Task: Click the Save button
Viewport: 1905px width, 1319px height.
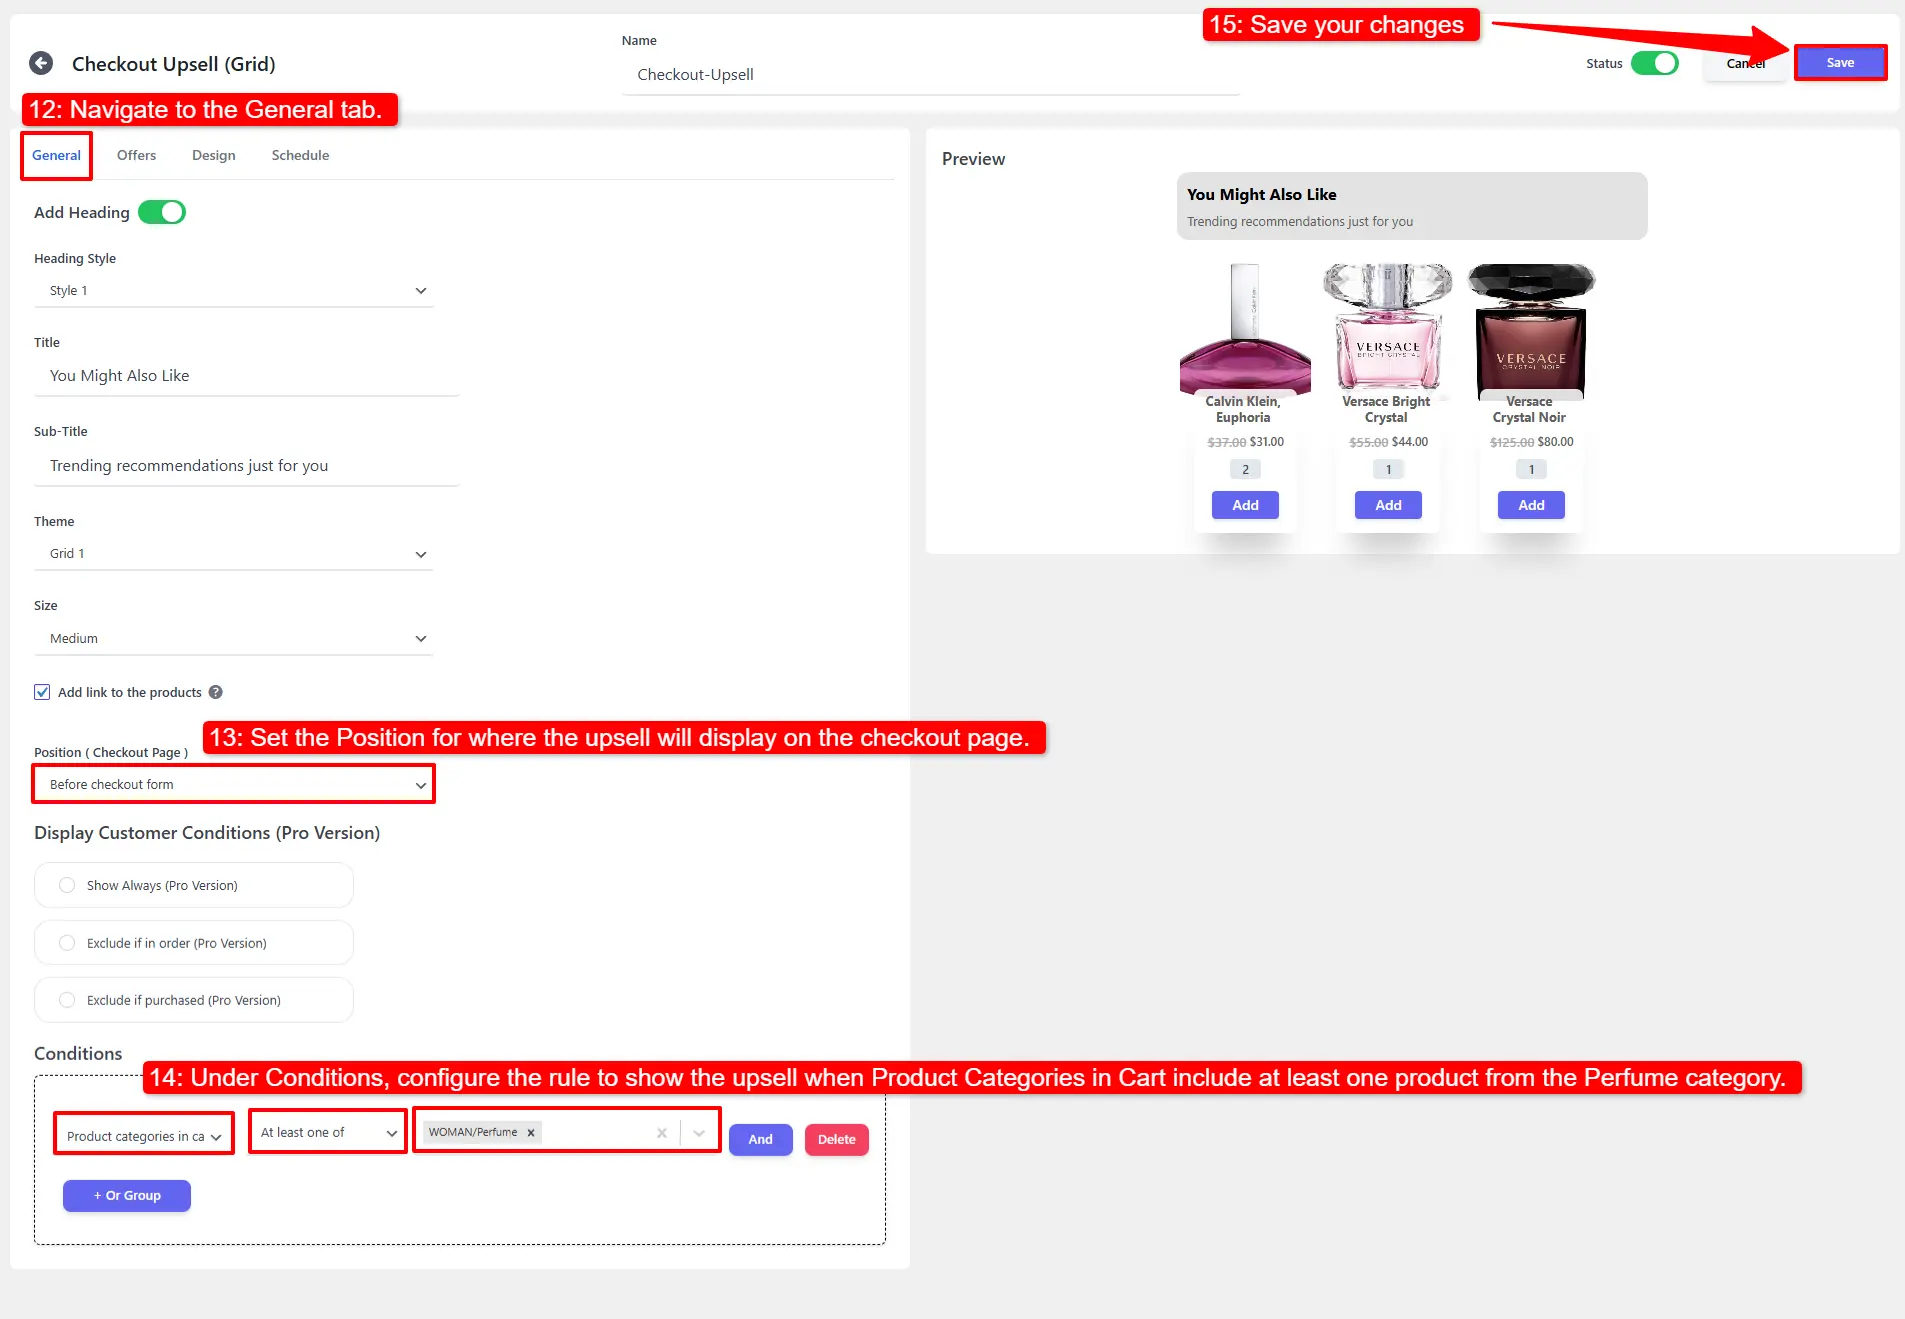Action: (x=1839, y=63)
